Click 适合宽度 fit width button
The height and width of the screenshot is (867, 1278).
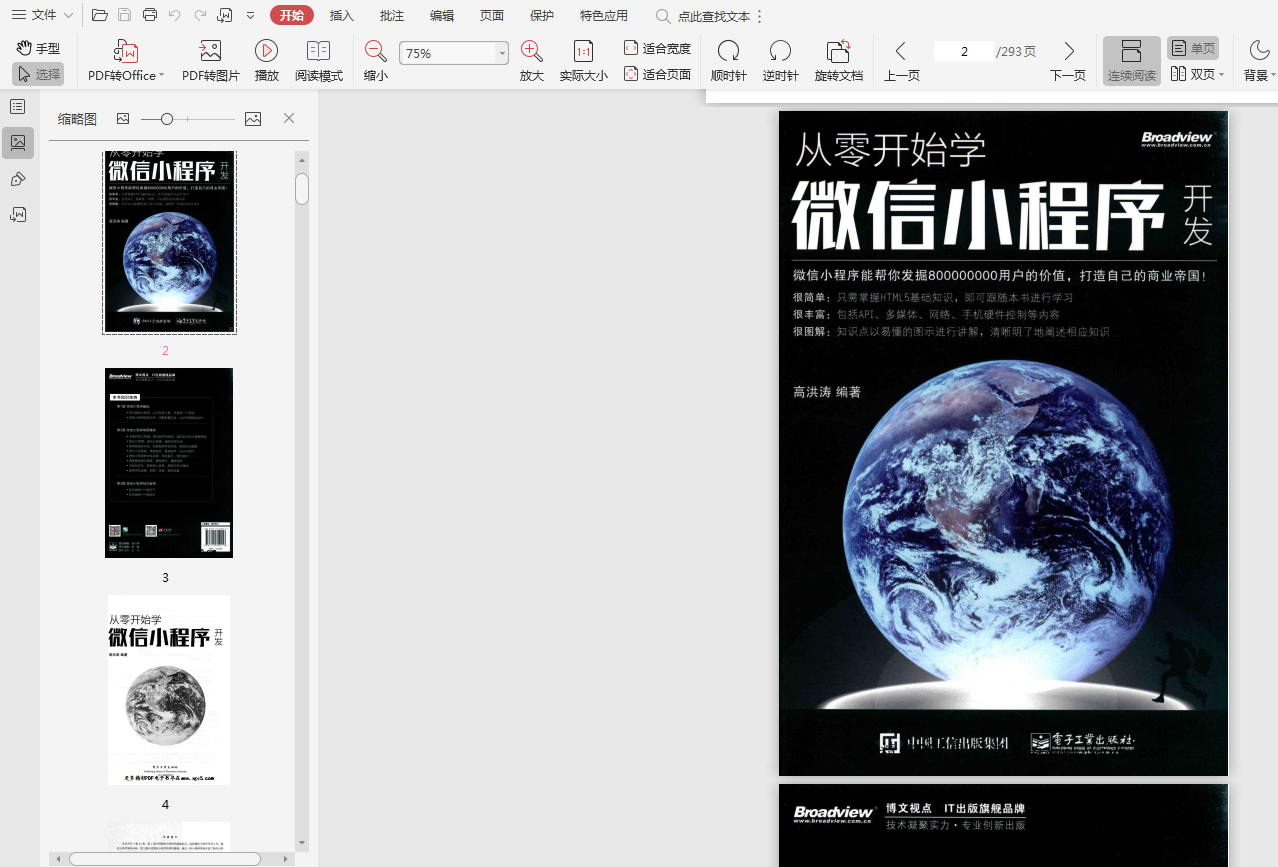(x=657, y=48)
